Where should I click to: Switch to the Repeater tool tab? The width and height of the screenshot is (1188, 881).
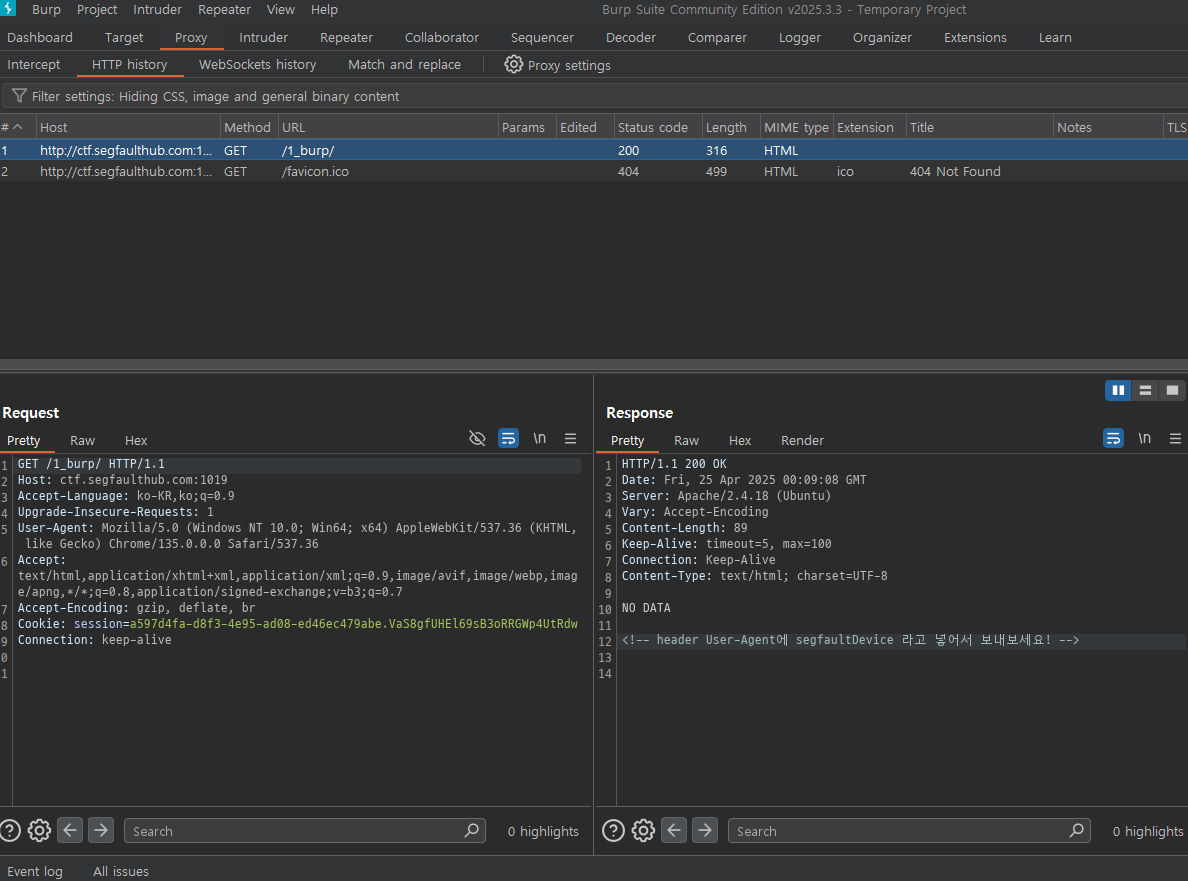click(x=346, y=37)
